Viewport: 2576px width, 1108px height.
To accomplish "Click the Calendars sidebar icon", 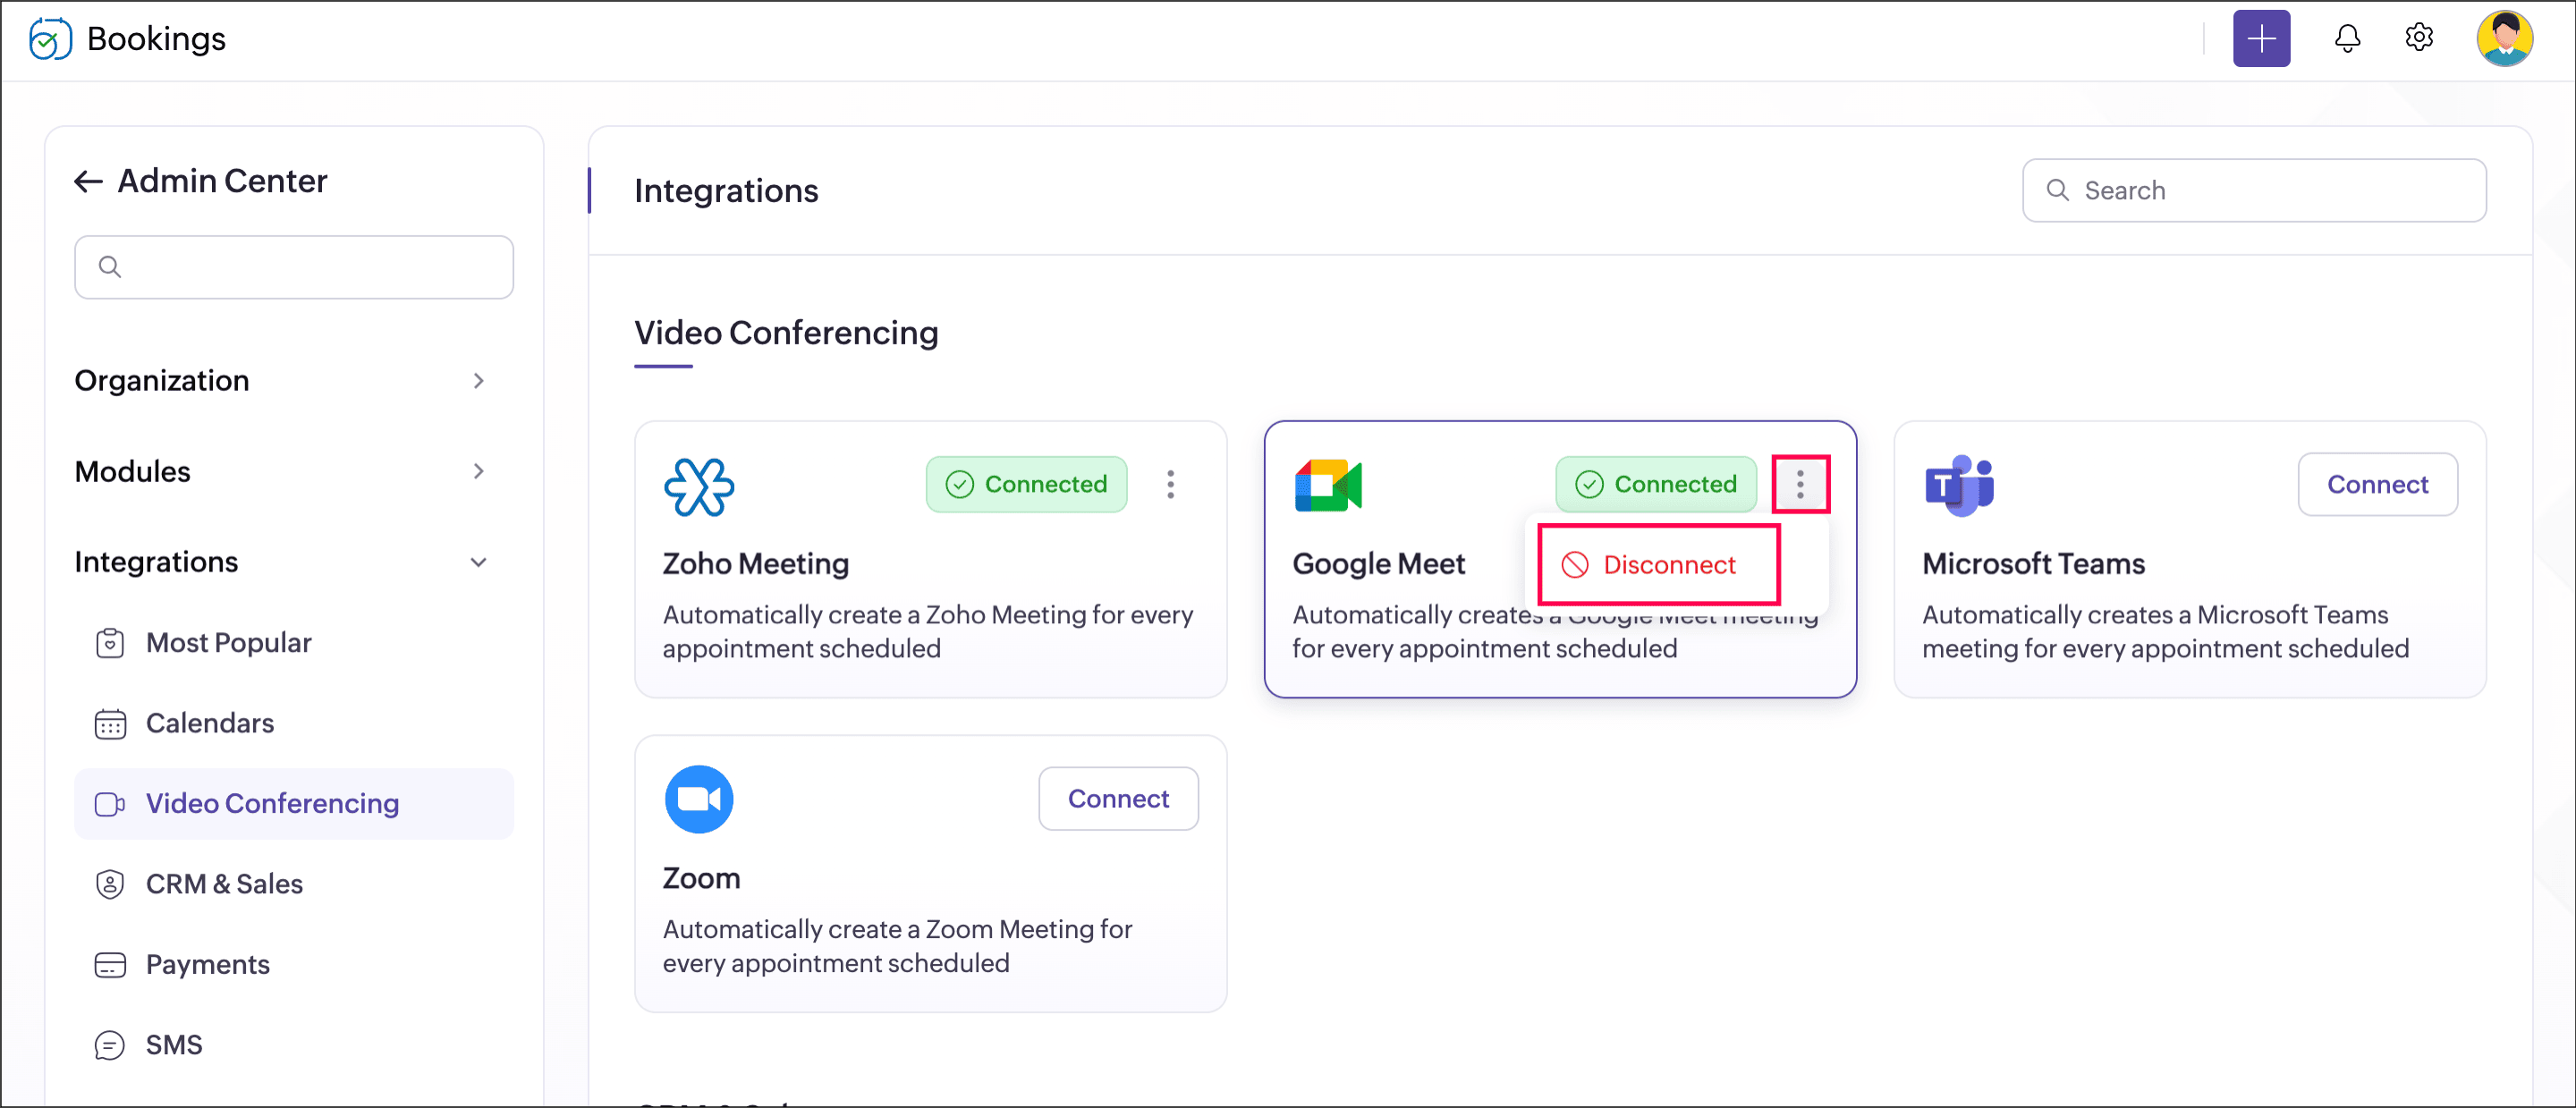I will 110,723.
